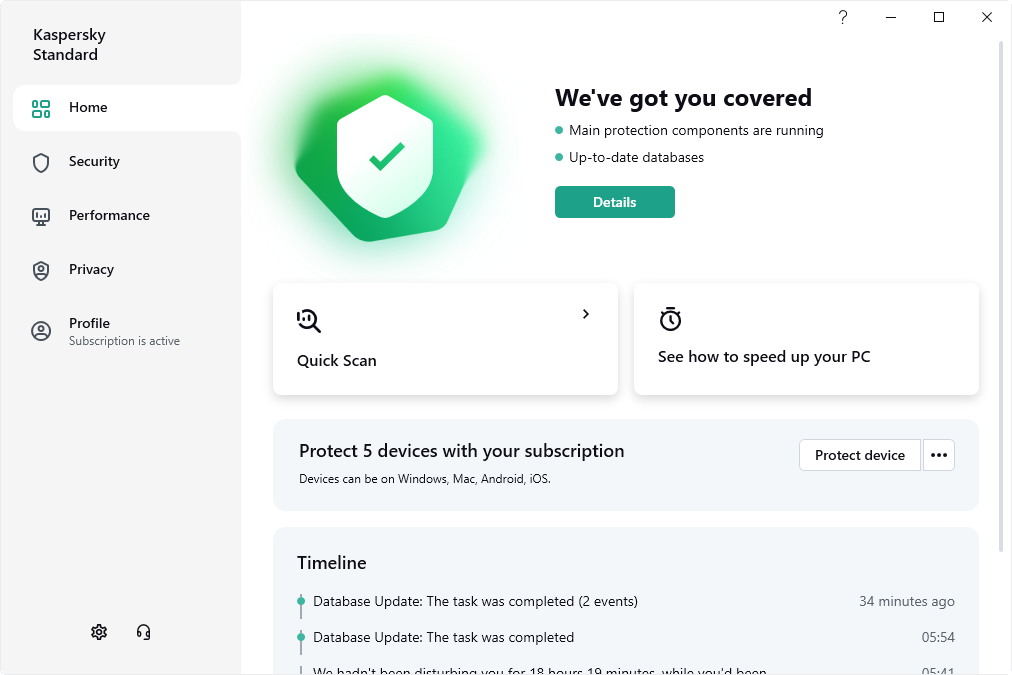The width and height of the screenshot is (1012, 675).
Task: Click the Security shield icon
Action: (x=41, y=162)
